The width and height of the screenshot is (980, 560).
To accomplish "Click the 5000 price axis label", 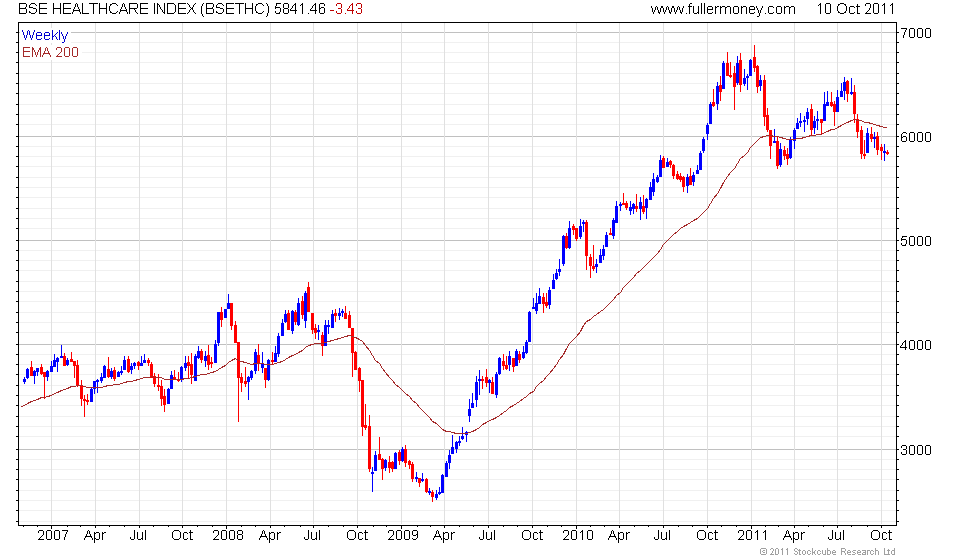I will tap(916, 241).
